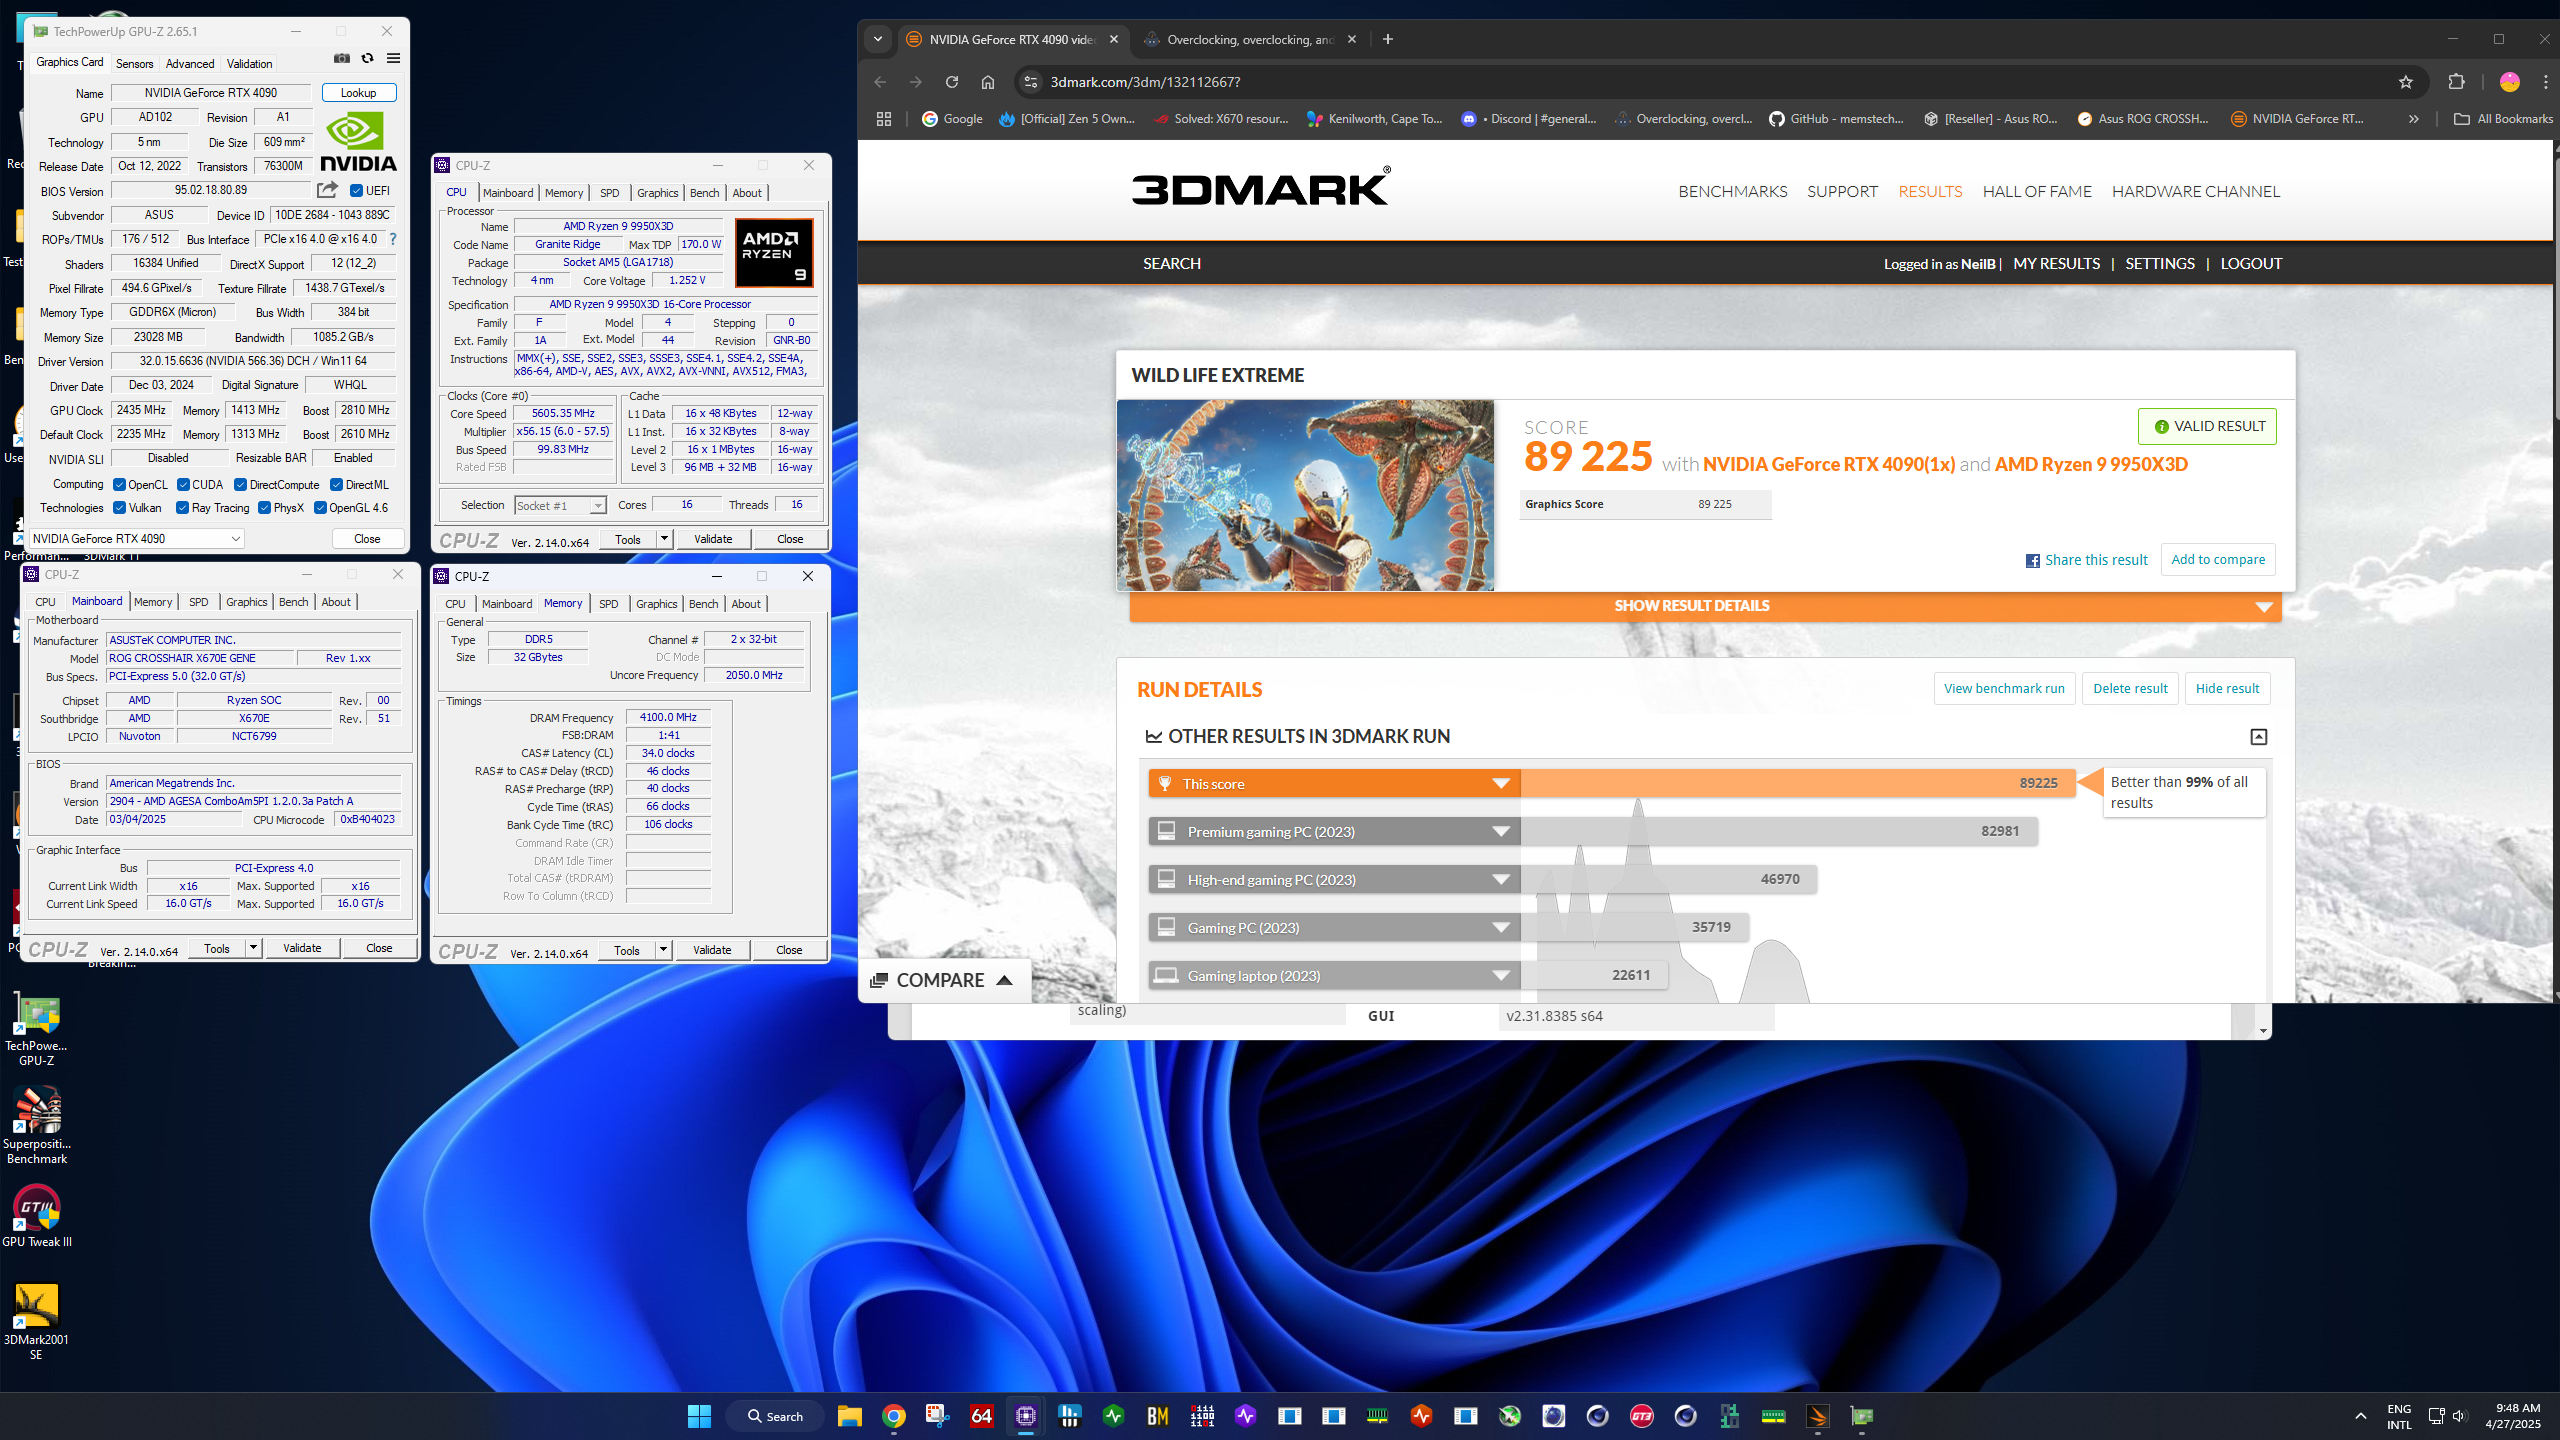Open the 3DMark2001 SE desktop shortcut

click(37, 1321)
